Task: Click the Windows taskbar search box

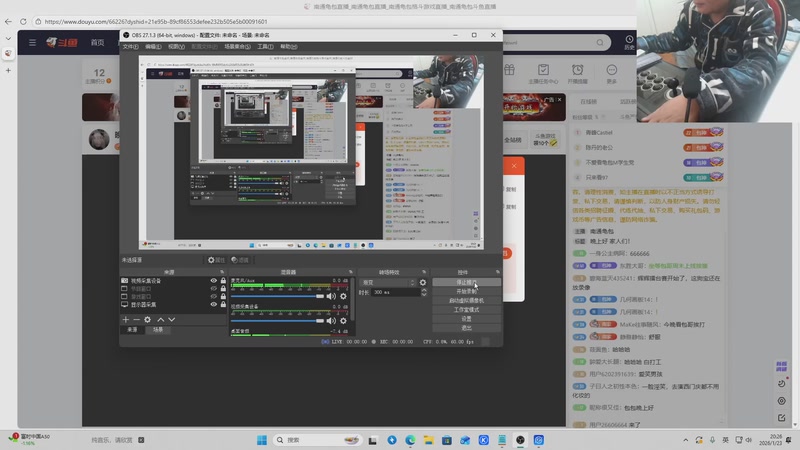Action: [318, 440]
